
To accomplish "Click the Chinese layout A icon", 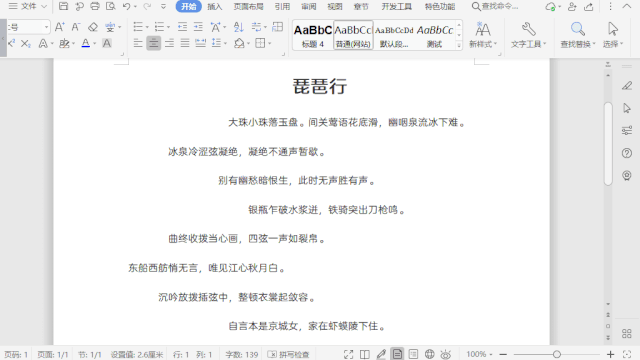I will [215, 27].
